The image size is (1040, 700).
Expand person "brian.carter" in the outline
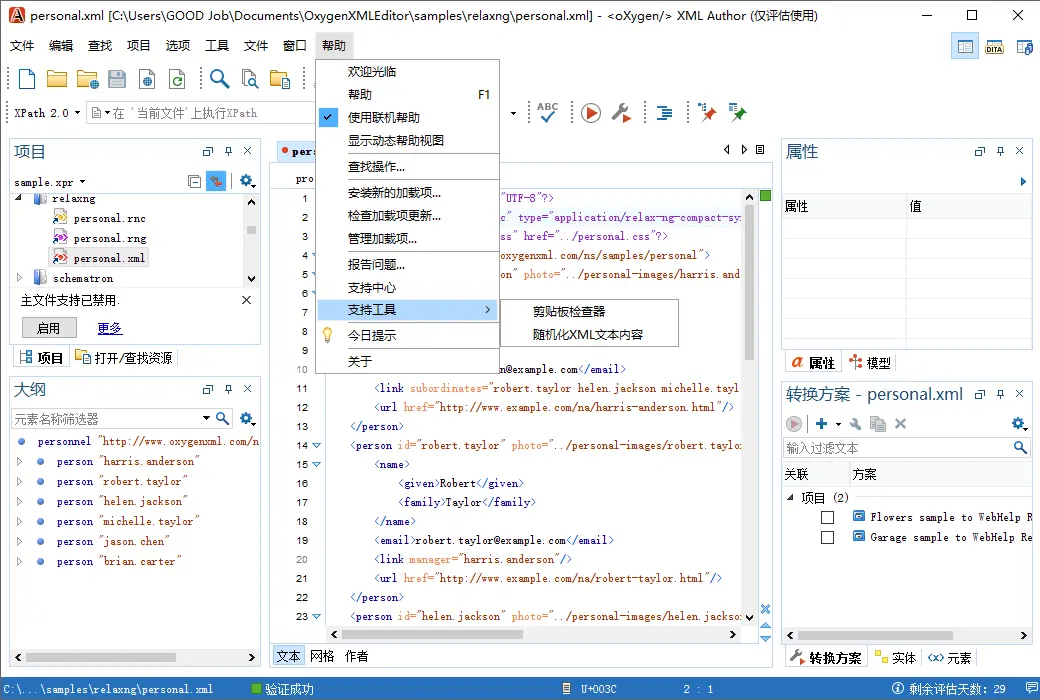point(19,561)
